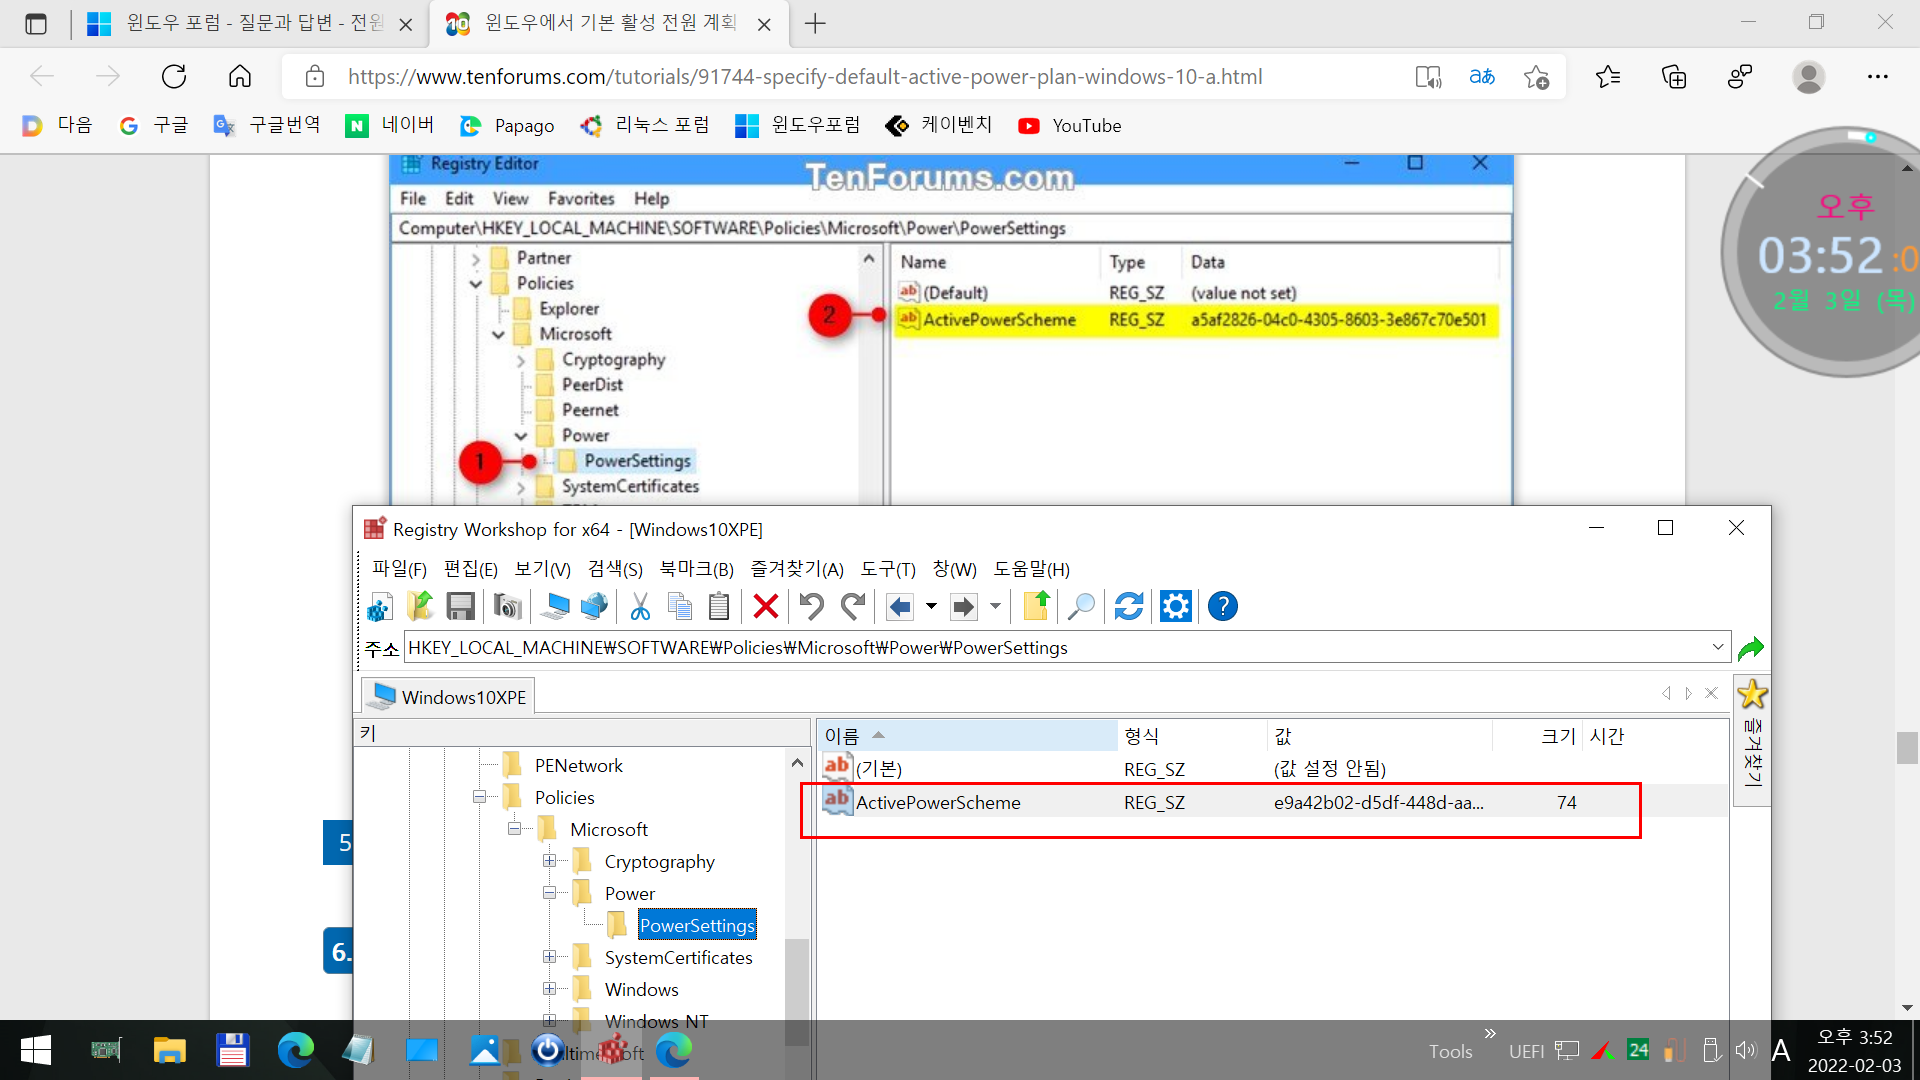Click the clipboard paste icon

719,606
